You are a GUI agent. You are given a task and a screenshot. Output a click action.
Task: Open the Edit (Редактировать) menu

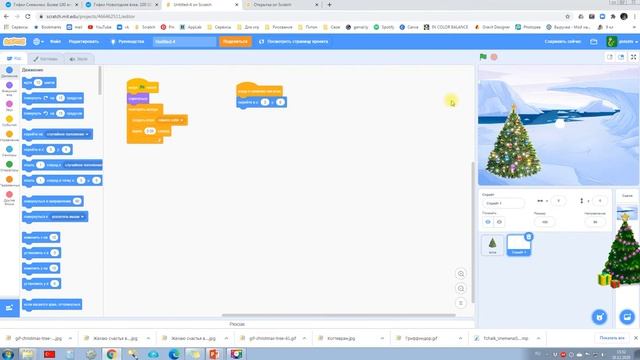(x=84, y=42)
